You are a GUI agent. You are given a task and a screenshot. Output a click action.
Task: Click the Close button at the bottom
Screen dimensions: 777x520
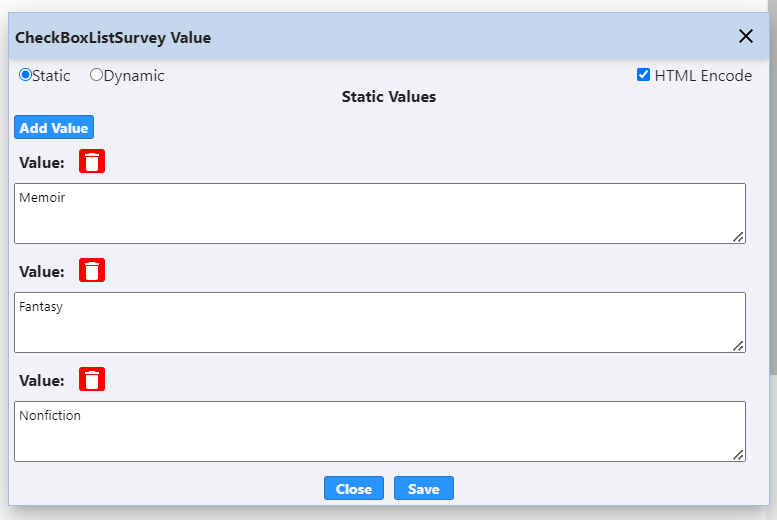(x=354, y=488)
